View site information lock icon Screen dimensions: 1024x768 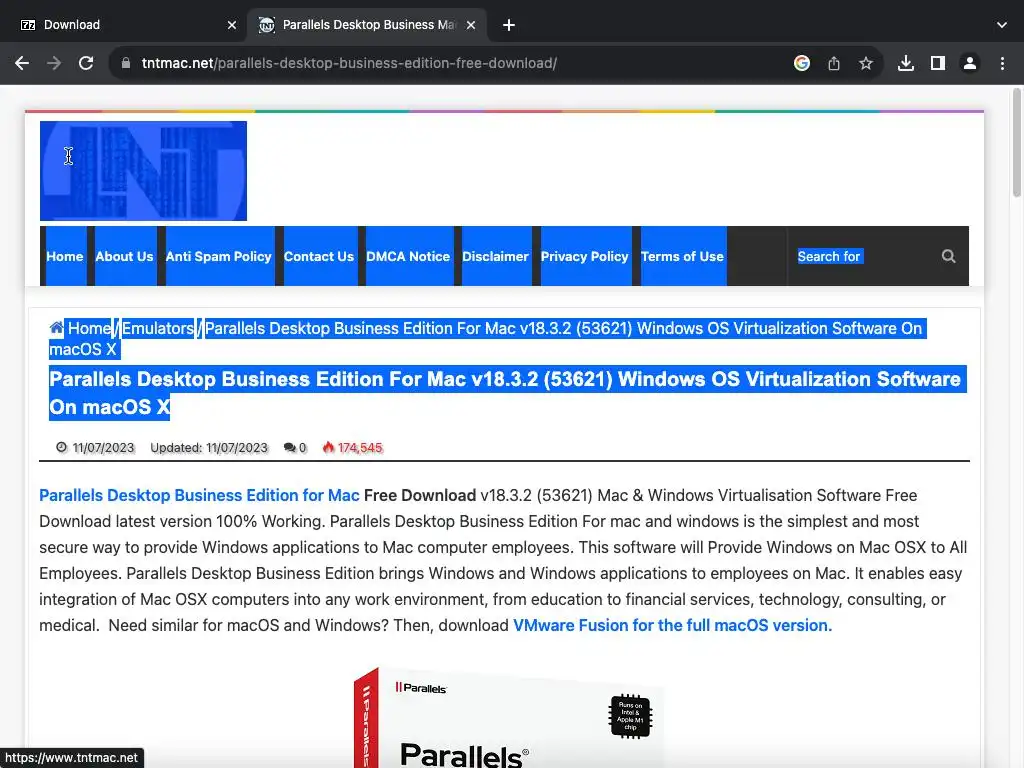point(126,63)
